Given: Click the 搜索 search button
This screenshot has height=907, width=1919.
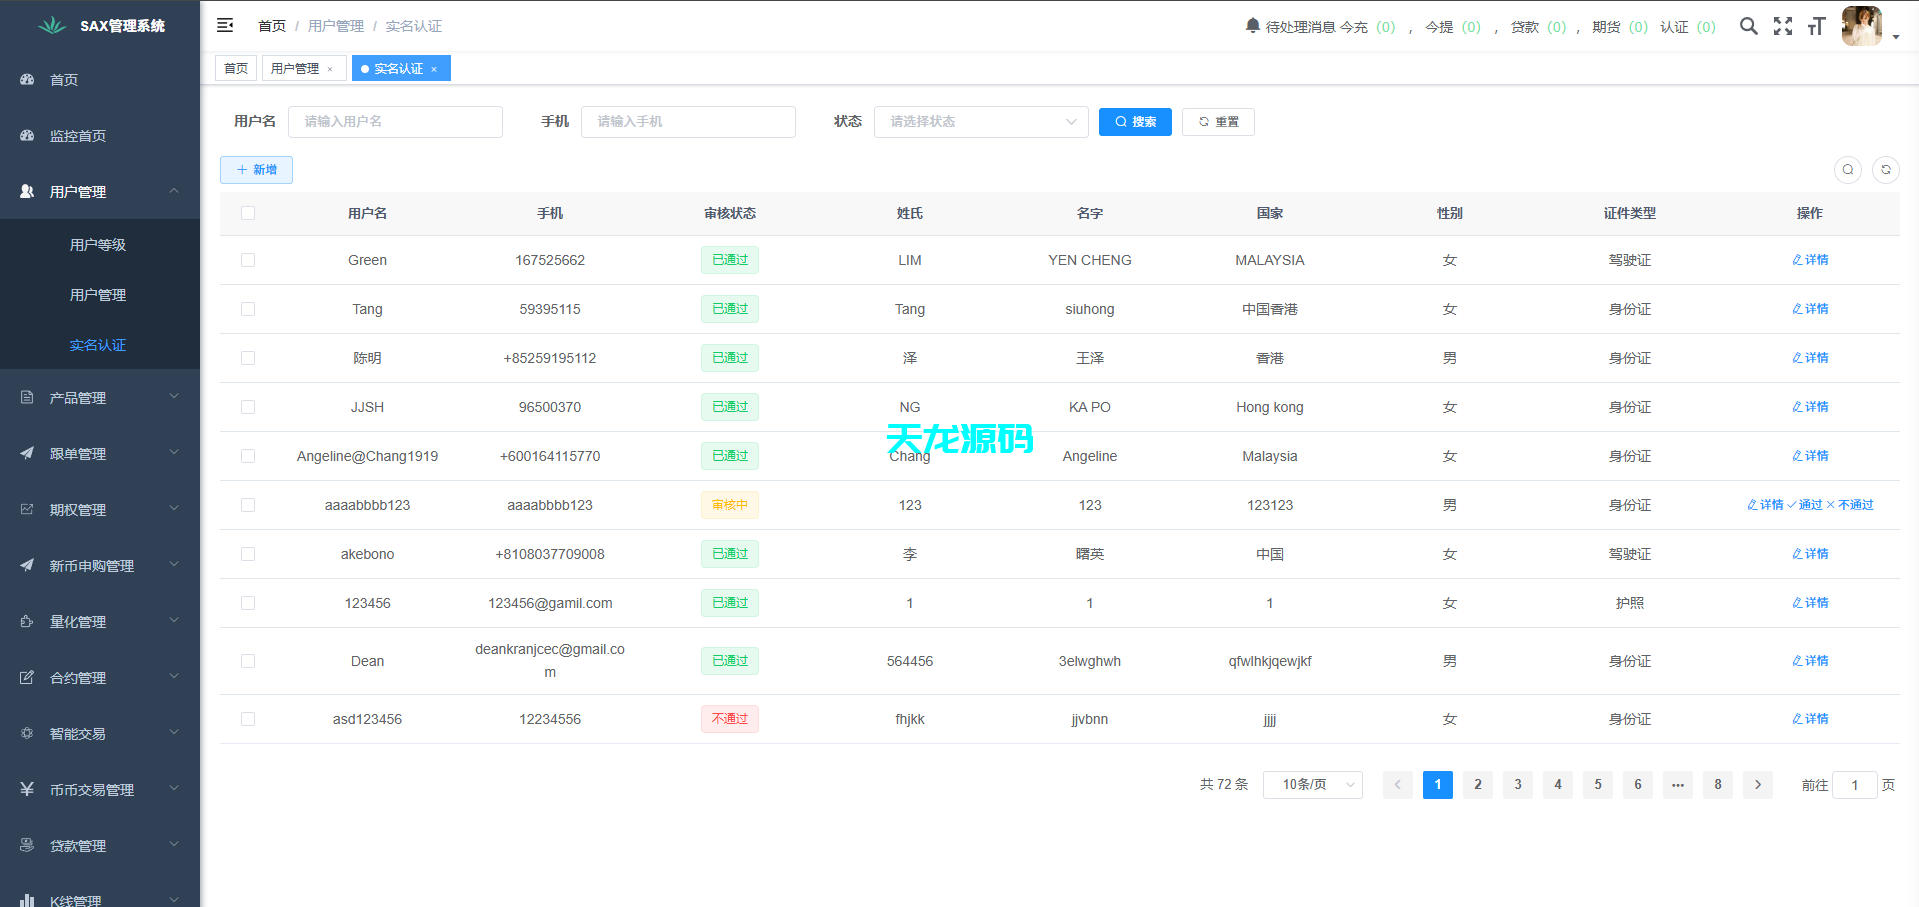Looking at the screenshot, I should click(x=1135, y=121).
